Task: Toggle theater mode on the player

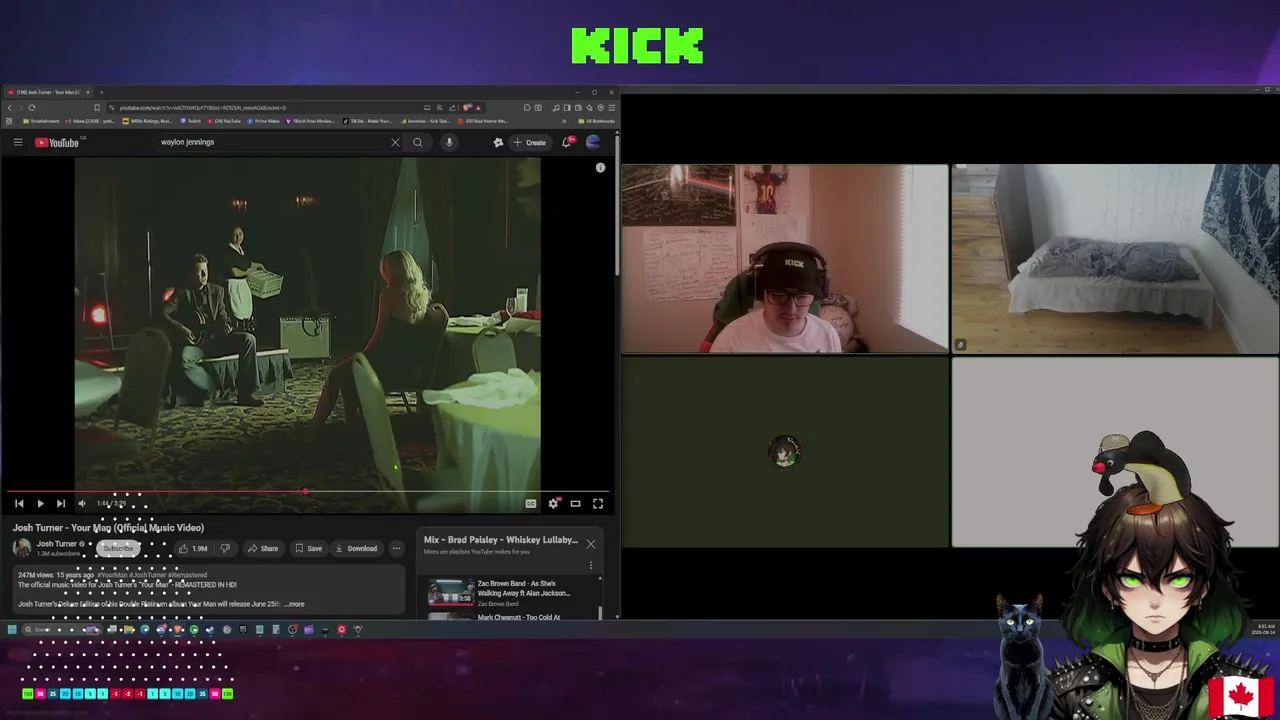Action: 575,504
